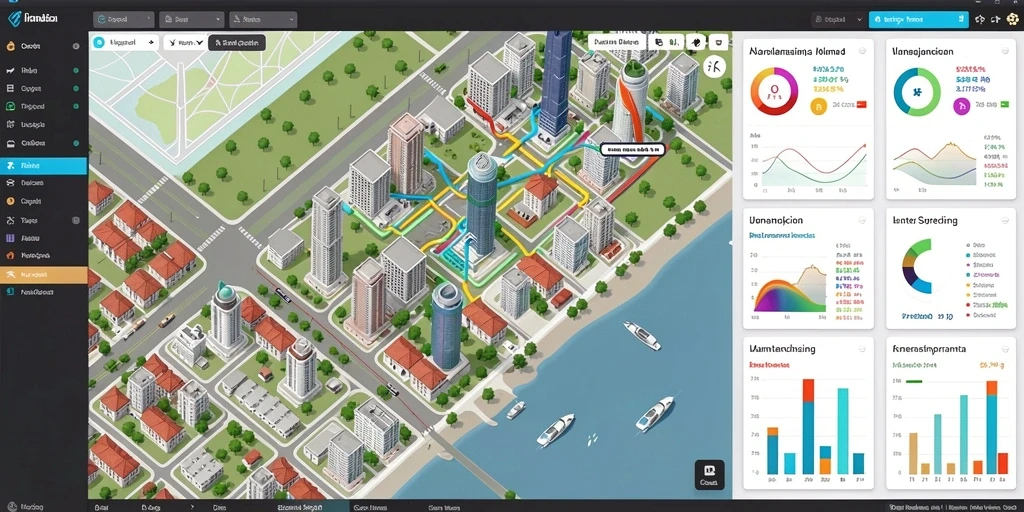1024x512 pixels.
Task: Click the half-ring chart in the 'Ienter Sureding' card
Action: [x=917, y=266]
